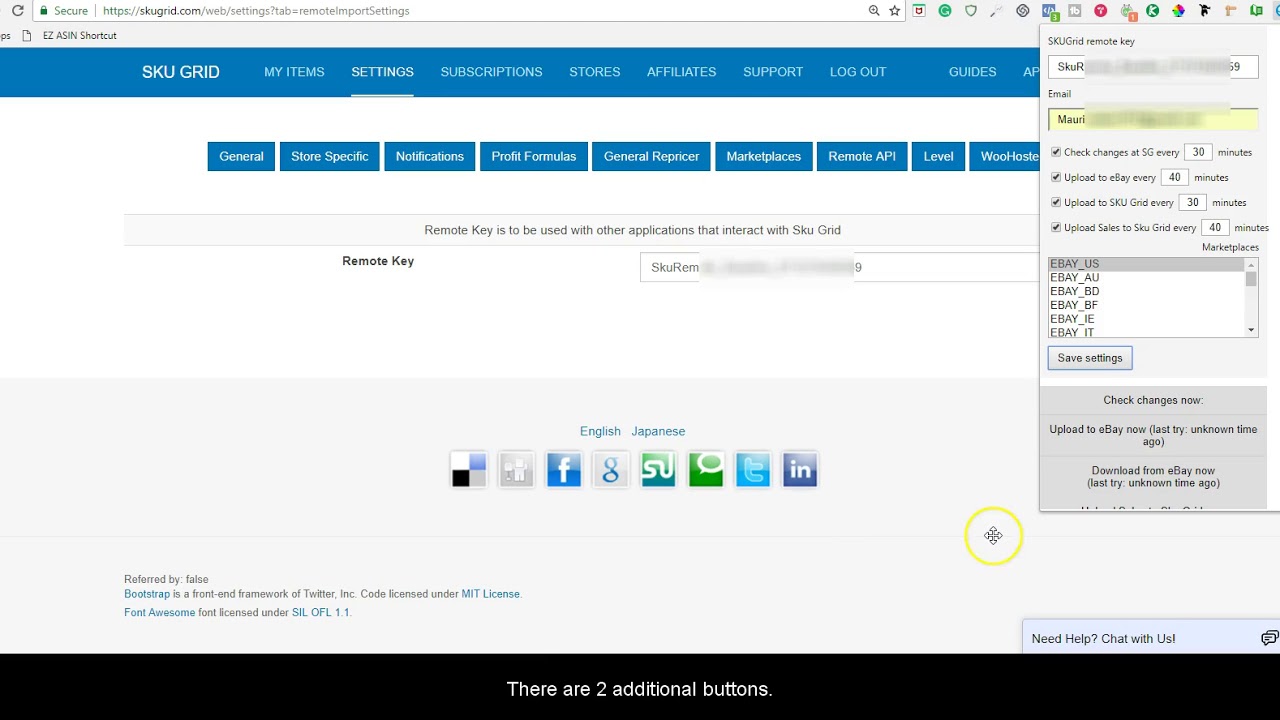Disable Upload to eBay every option
This screenshot has height=720, width=1280.
[x=1056, y=177]
